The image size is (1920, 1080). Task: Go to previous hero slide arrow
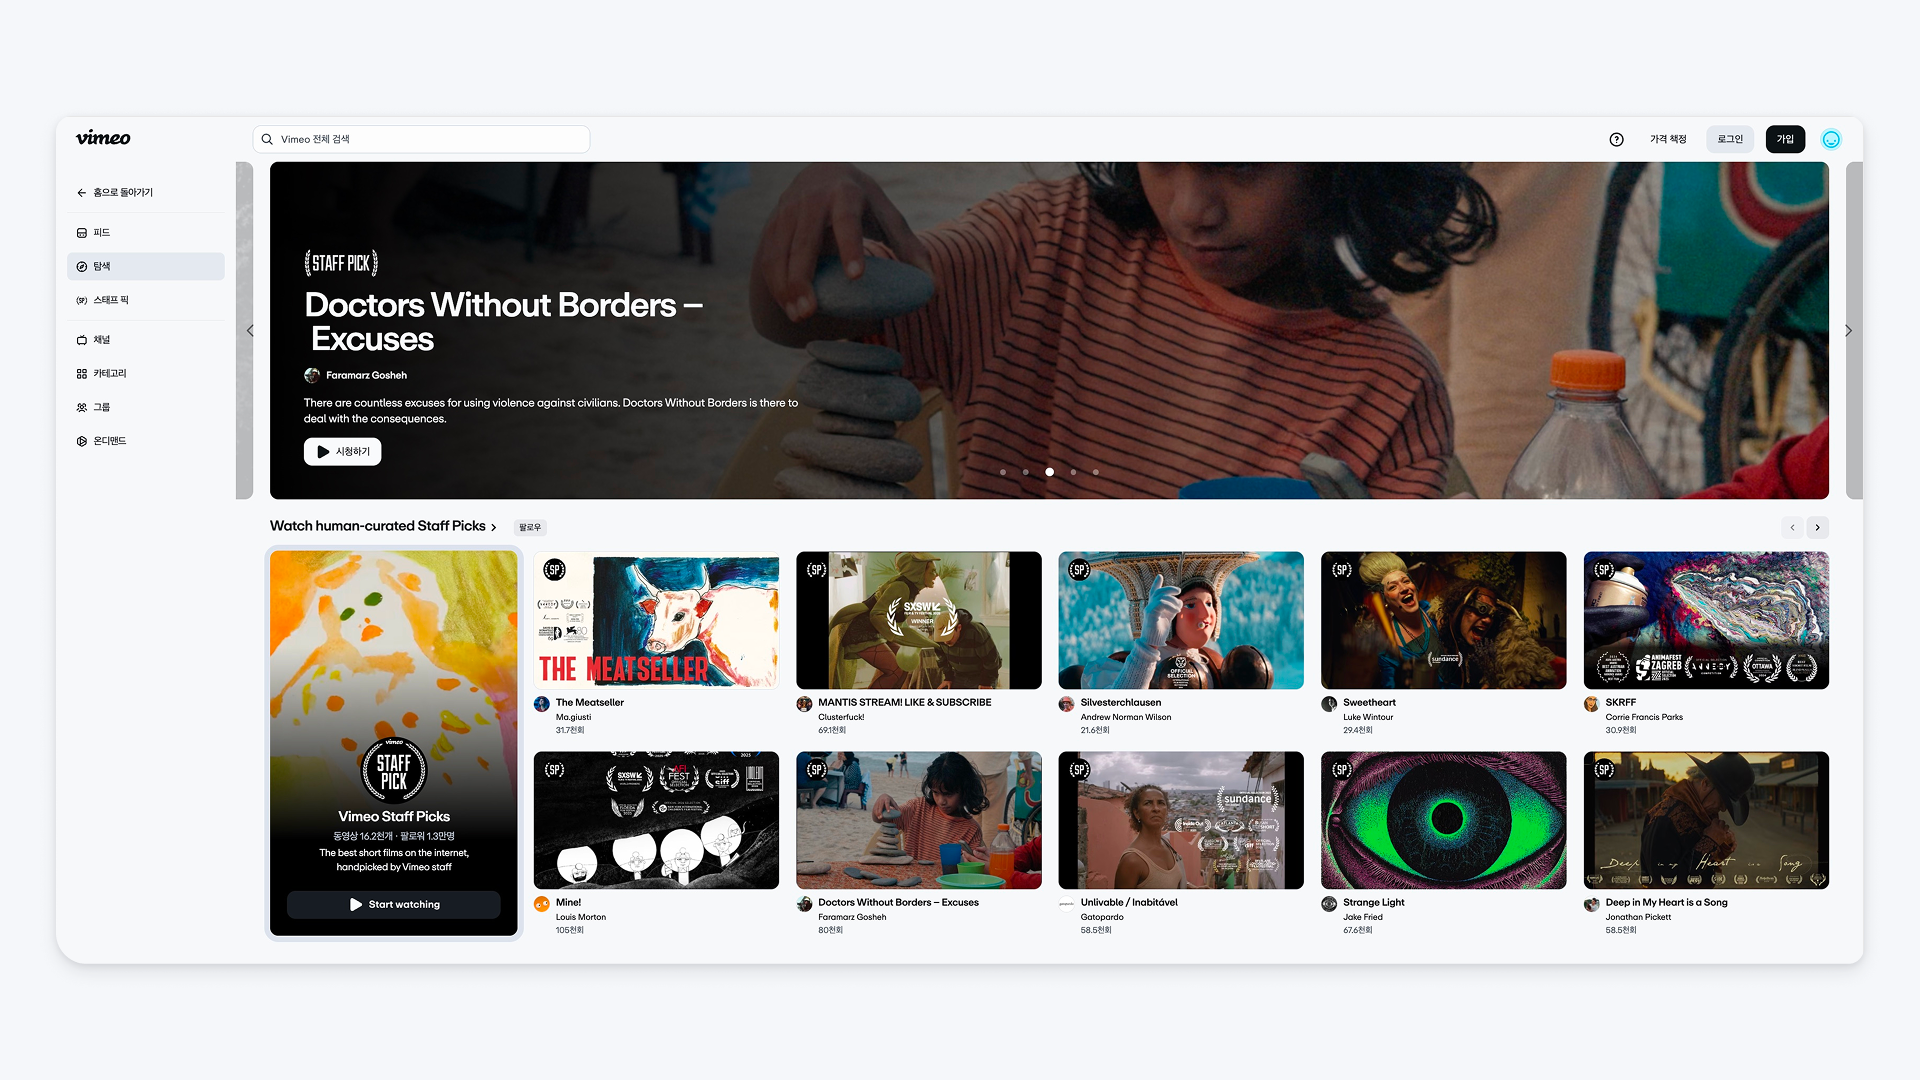250,331
